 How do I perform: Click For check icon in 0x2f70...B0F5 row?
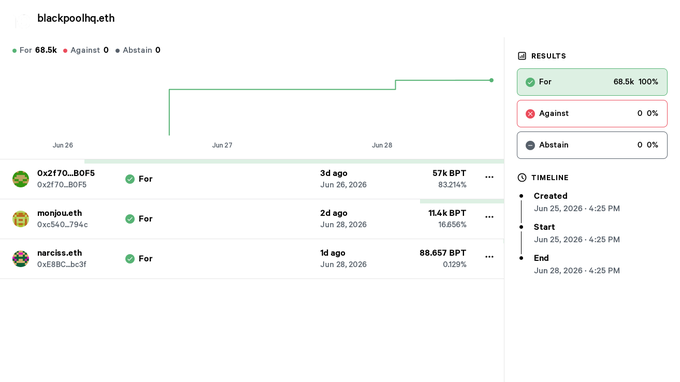pos(130,179)
